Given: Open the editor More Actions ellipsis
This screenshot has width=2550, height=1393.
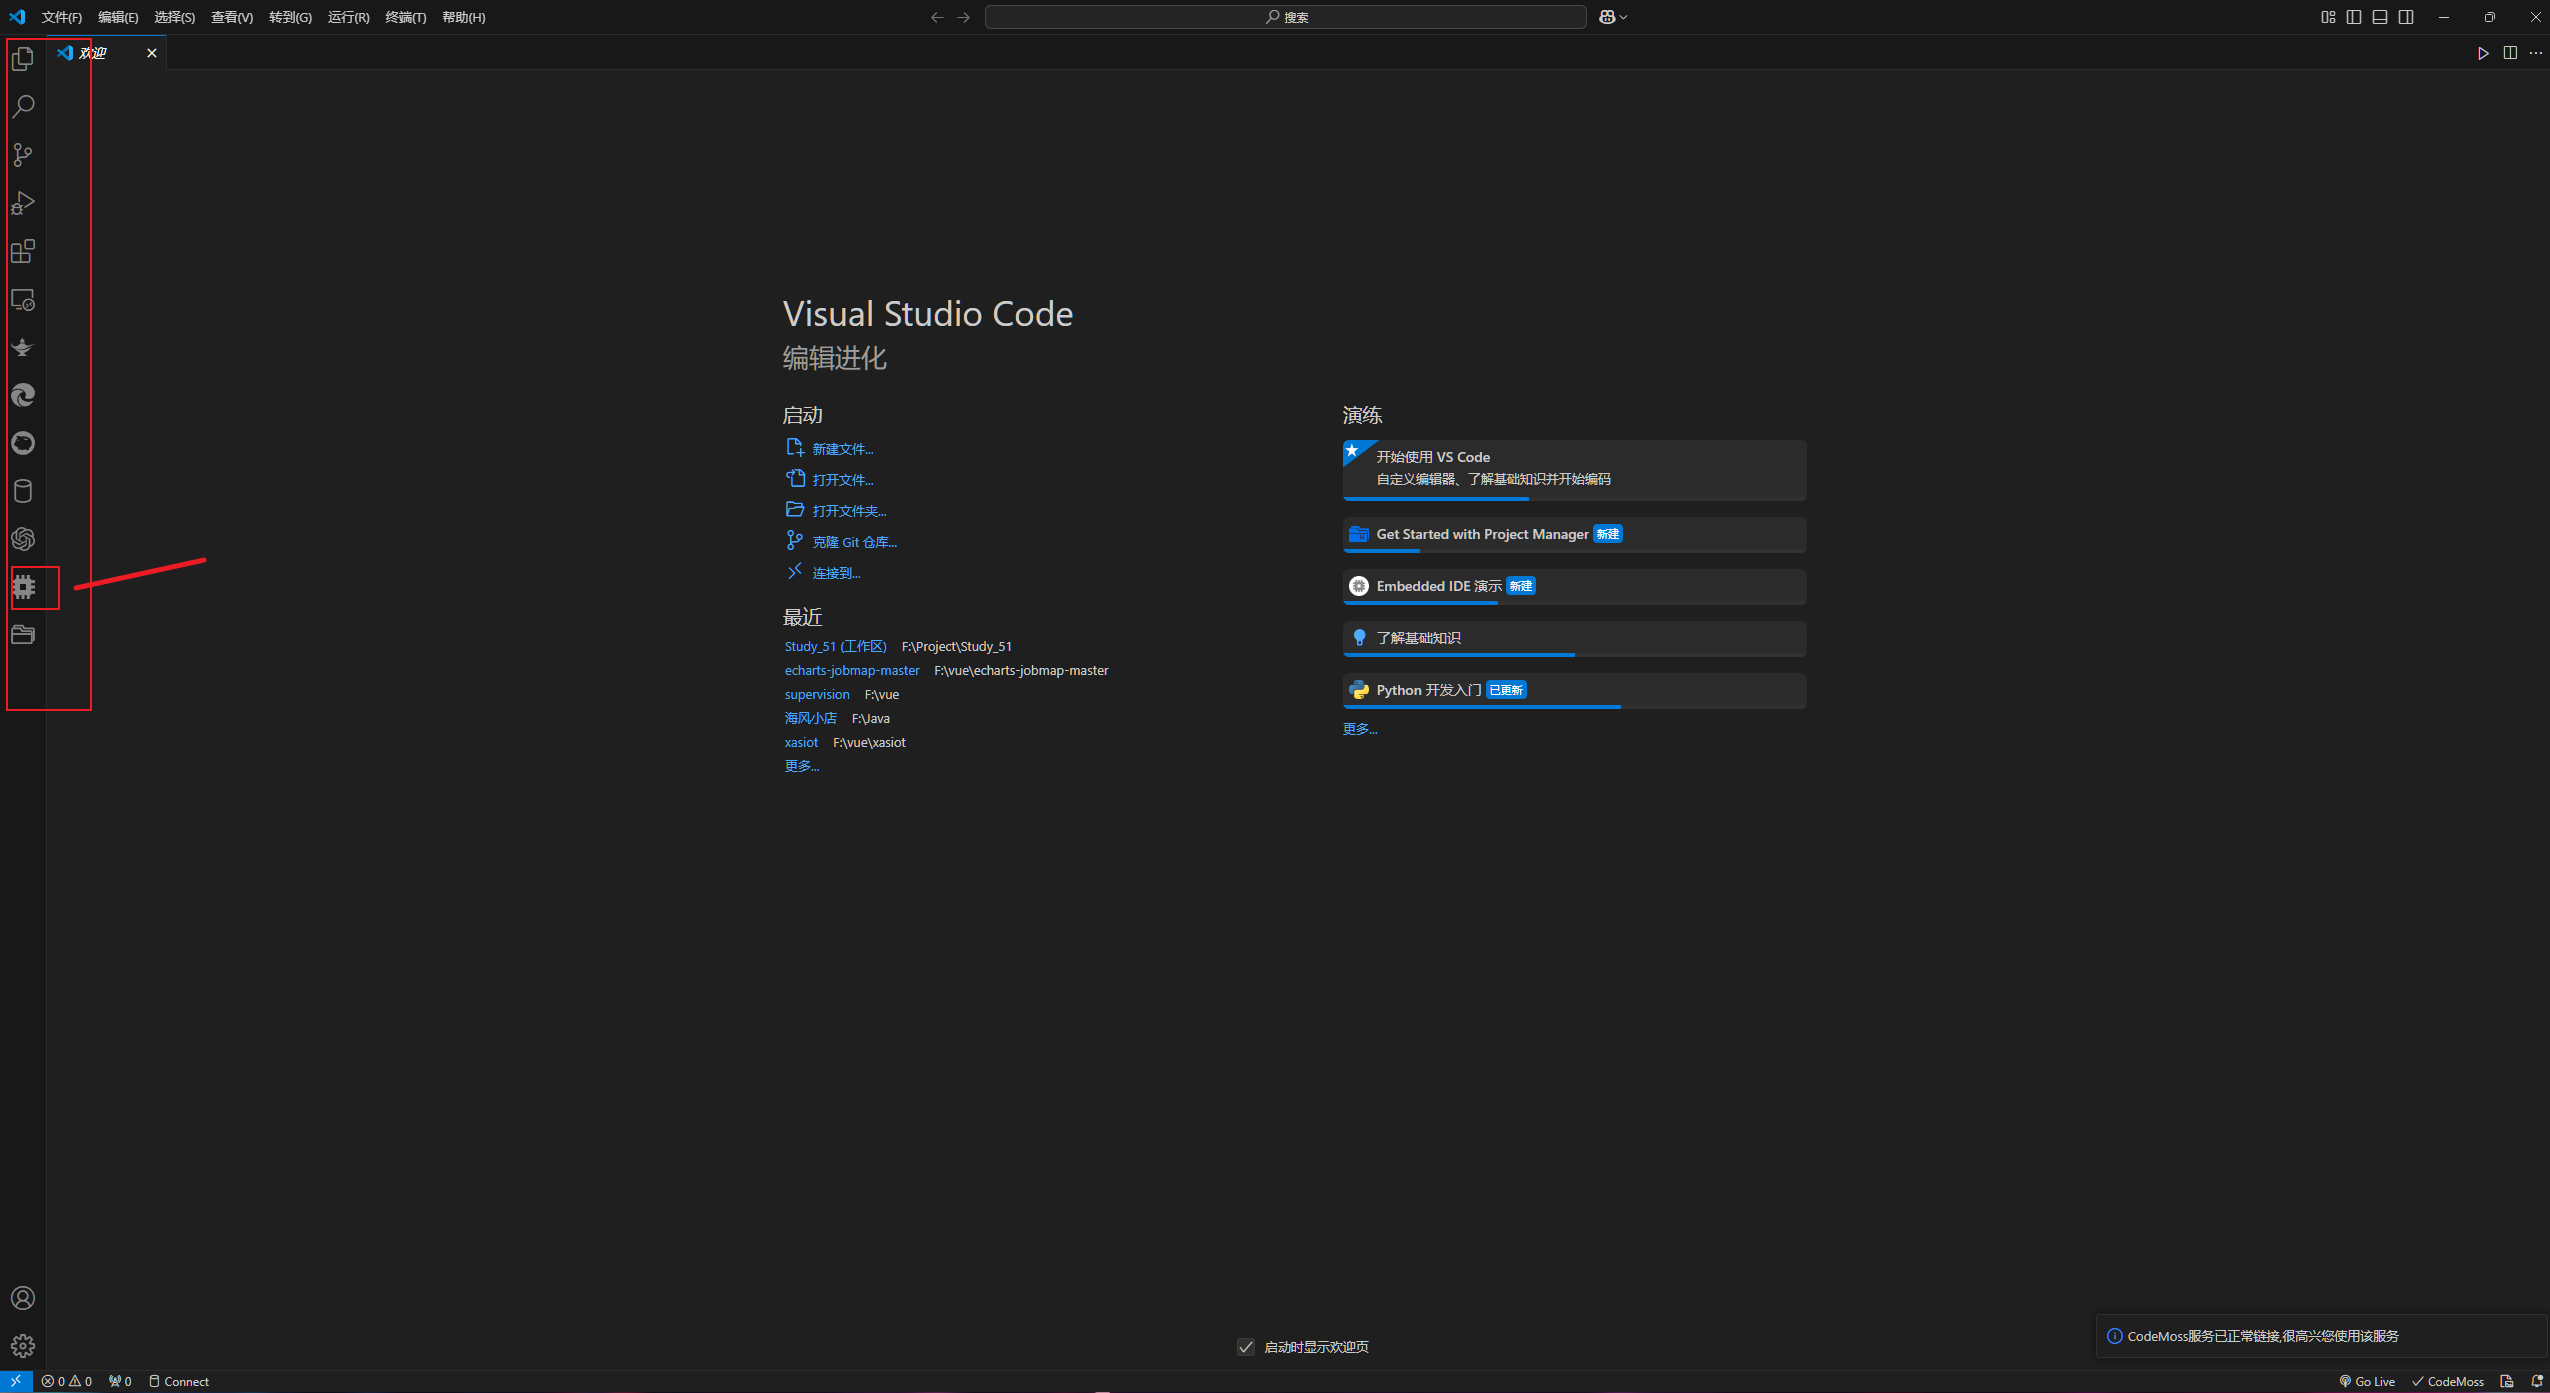Looking at the screenshot, I should coord(2536,53).
